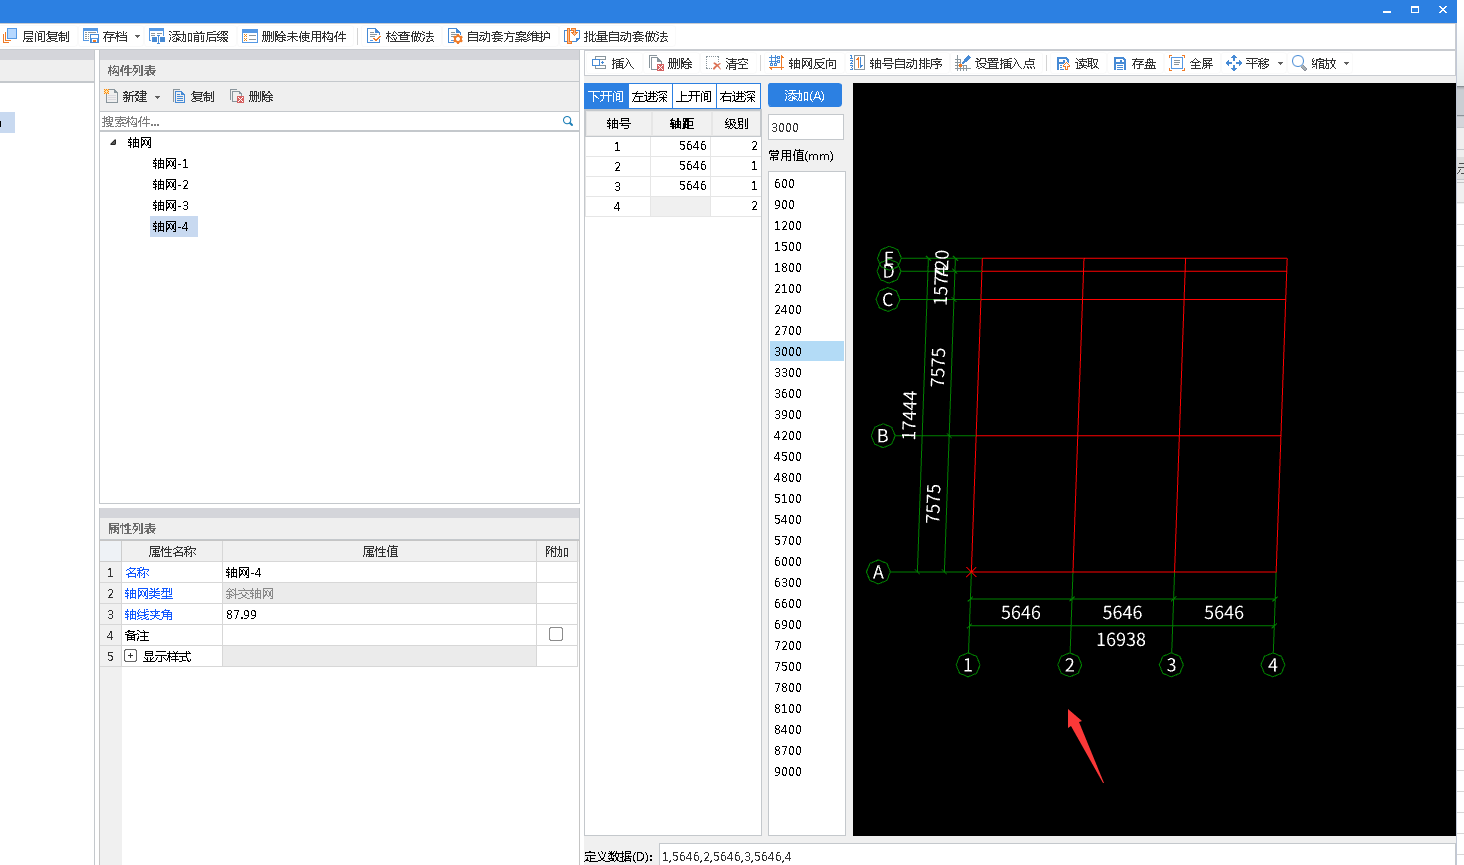Click 删除未使用构件 icon
Image resolution: width=1464 pixels, height=865 pixels.
[250, 36]
